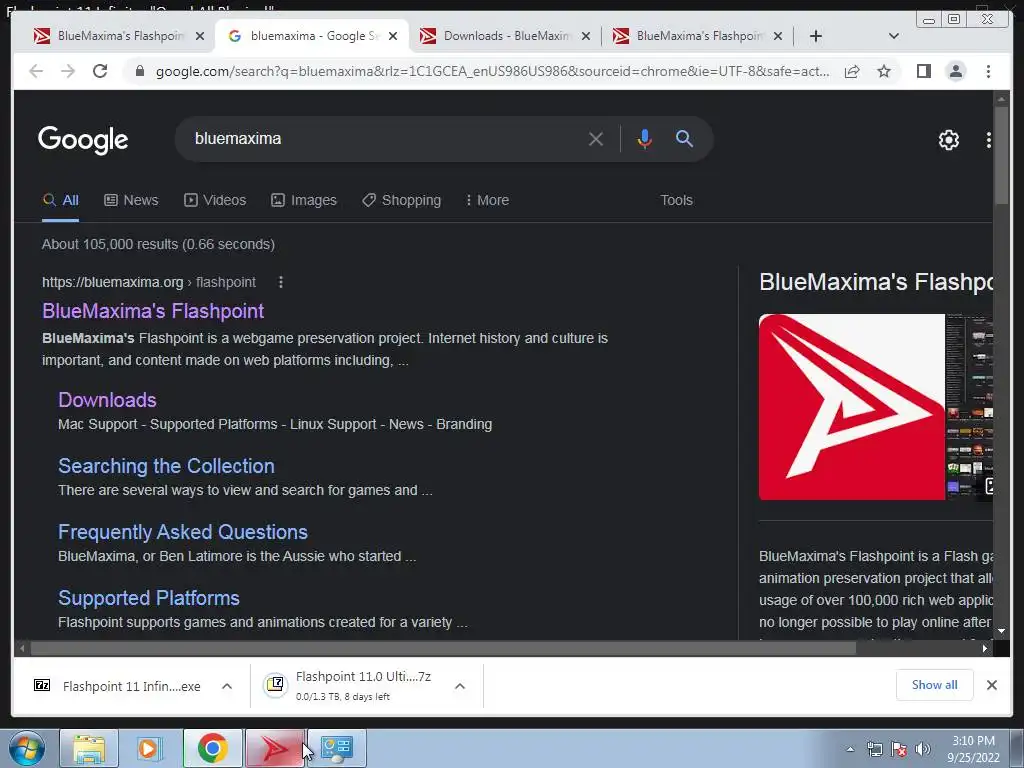Viewport: 1024px width, 768px height.
Task: Open the Google options menu beside the gear
Action: (x=988, y=140)
